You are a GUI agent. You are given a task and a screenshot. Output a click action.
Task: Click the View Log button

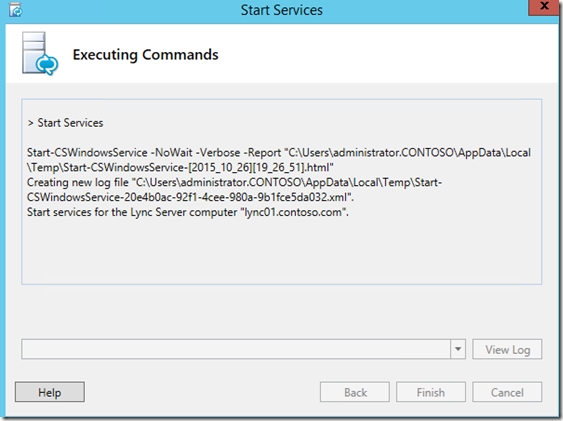point(507,349)
